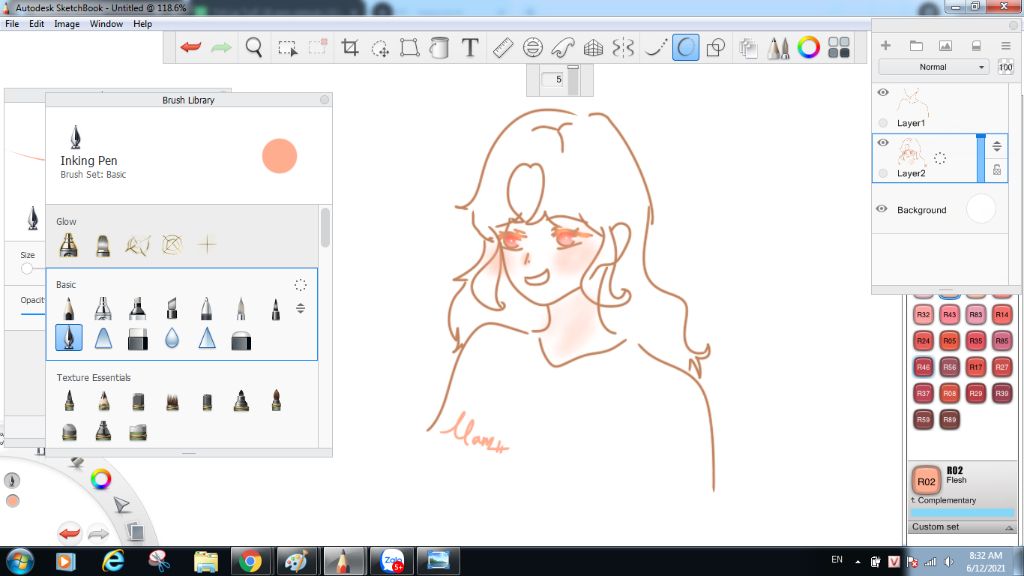
Task: Toggle the Symmetry tool
Action: pyautogui.click(x=624, y=48)
